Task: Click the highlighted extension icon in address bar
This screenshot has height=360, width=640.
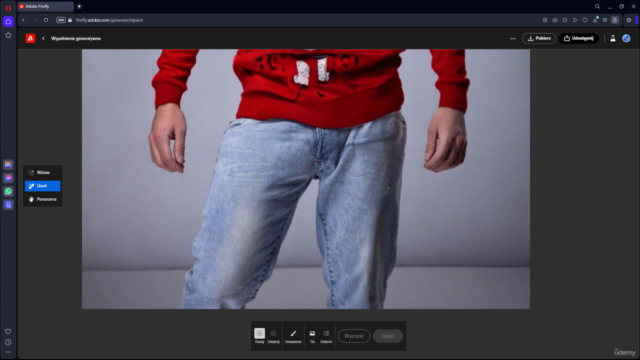Action: tap(615, 20)
